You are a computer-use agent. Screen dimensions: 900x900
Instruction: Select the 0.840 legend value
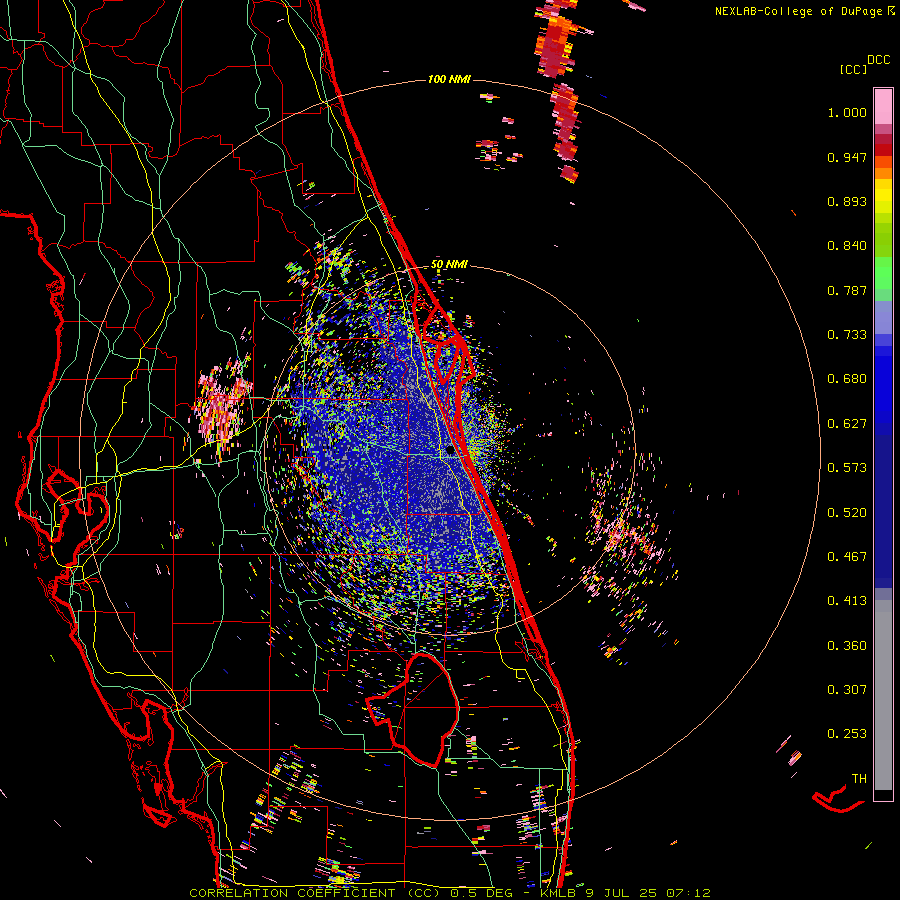[847, 246]
